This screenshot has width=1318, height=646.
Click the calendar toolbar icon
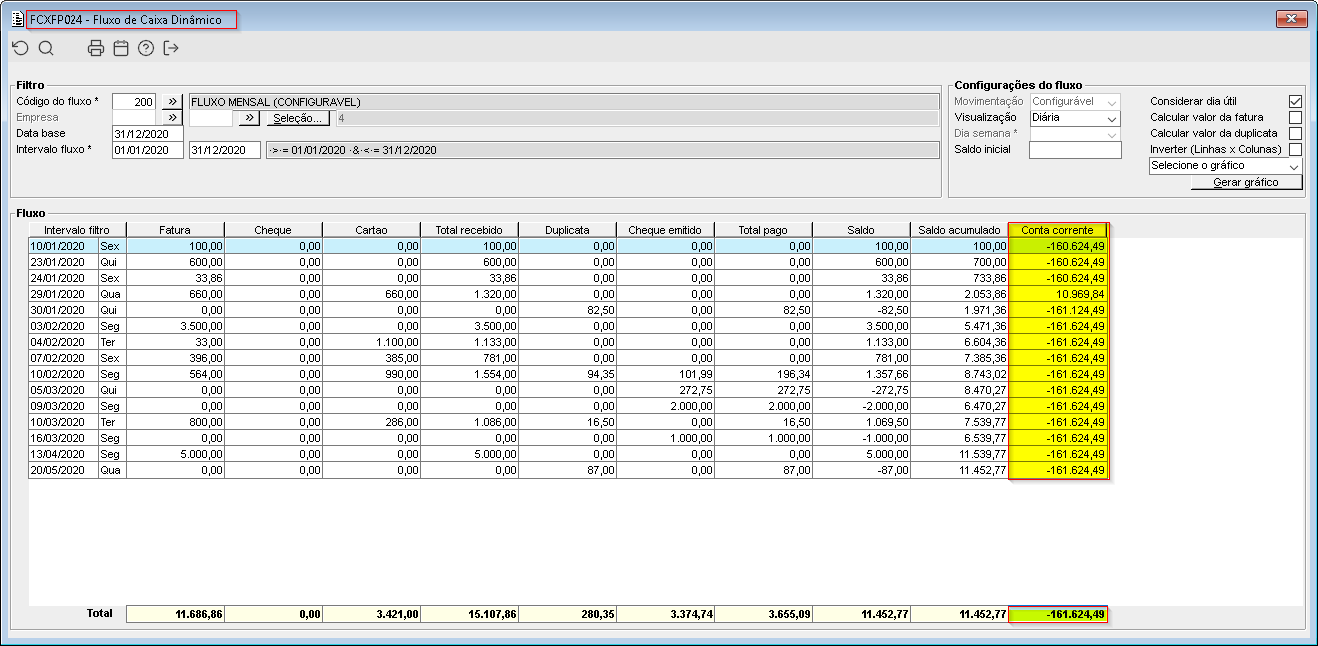121,48
